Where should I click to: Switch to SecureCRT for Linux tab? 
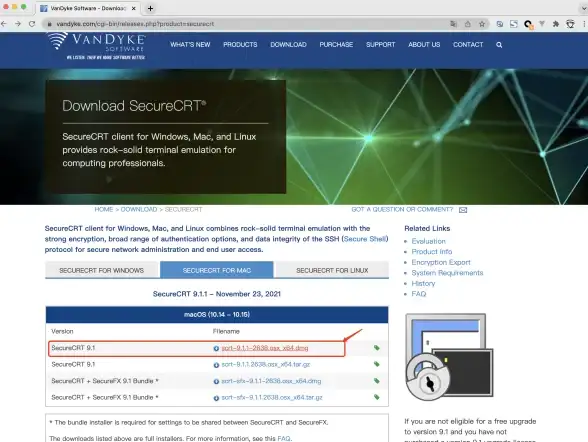pos(332,270)
